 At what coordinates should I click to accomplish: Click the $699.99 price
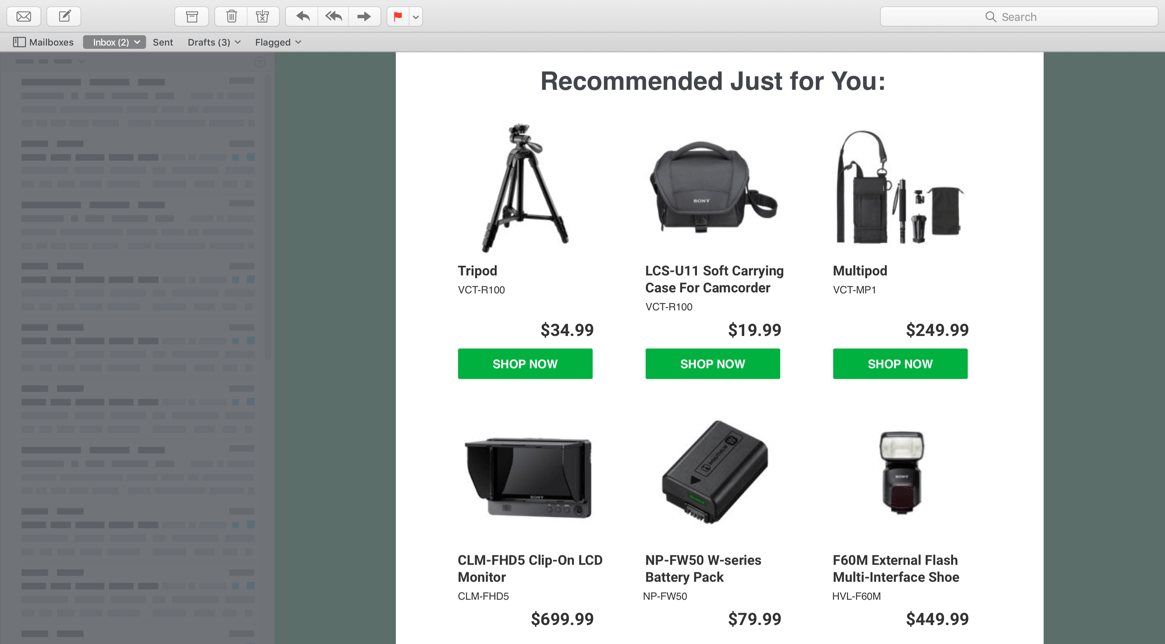(562, 619)
